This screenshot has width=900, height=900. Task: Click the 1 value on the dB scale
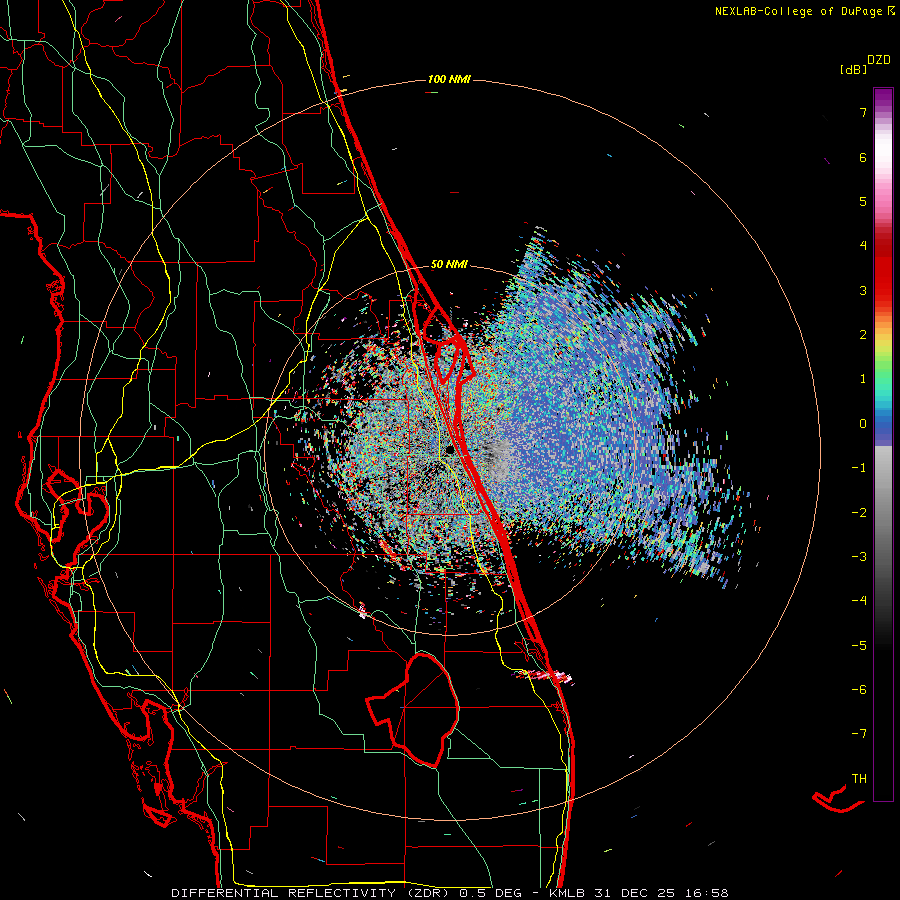coord(863,379)
